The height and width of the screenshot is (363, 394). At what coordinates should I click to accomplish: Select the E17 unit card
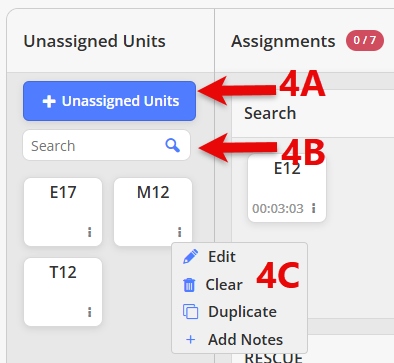pyautogui.click(x=63, y=212)
